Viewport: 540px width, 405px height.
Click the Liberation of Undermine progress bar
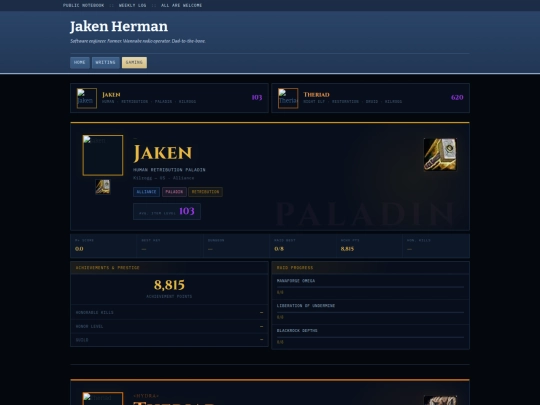click(x=370, y=312)
